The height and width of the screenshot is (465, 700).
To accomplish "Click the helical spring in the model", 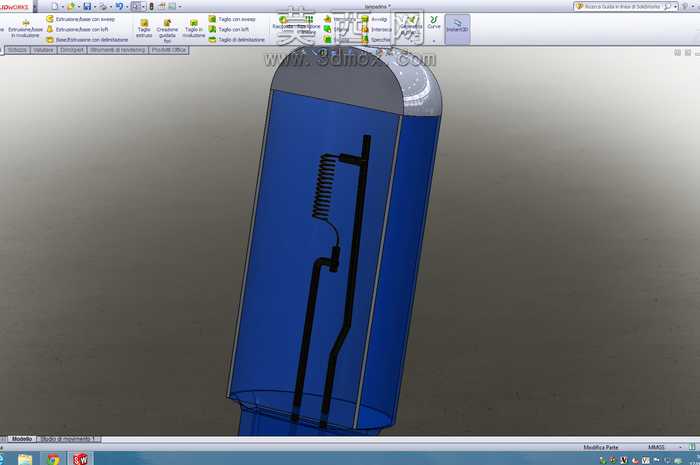I will click(326, 186).
